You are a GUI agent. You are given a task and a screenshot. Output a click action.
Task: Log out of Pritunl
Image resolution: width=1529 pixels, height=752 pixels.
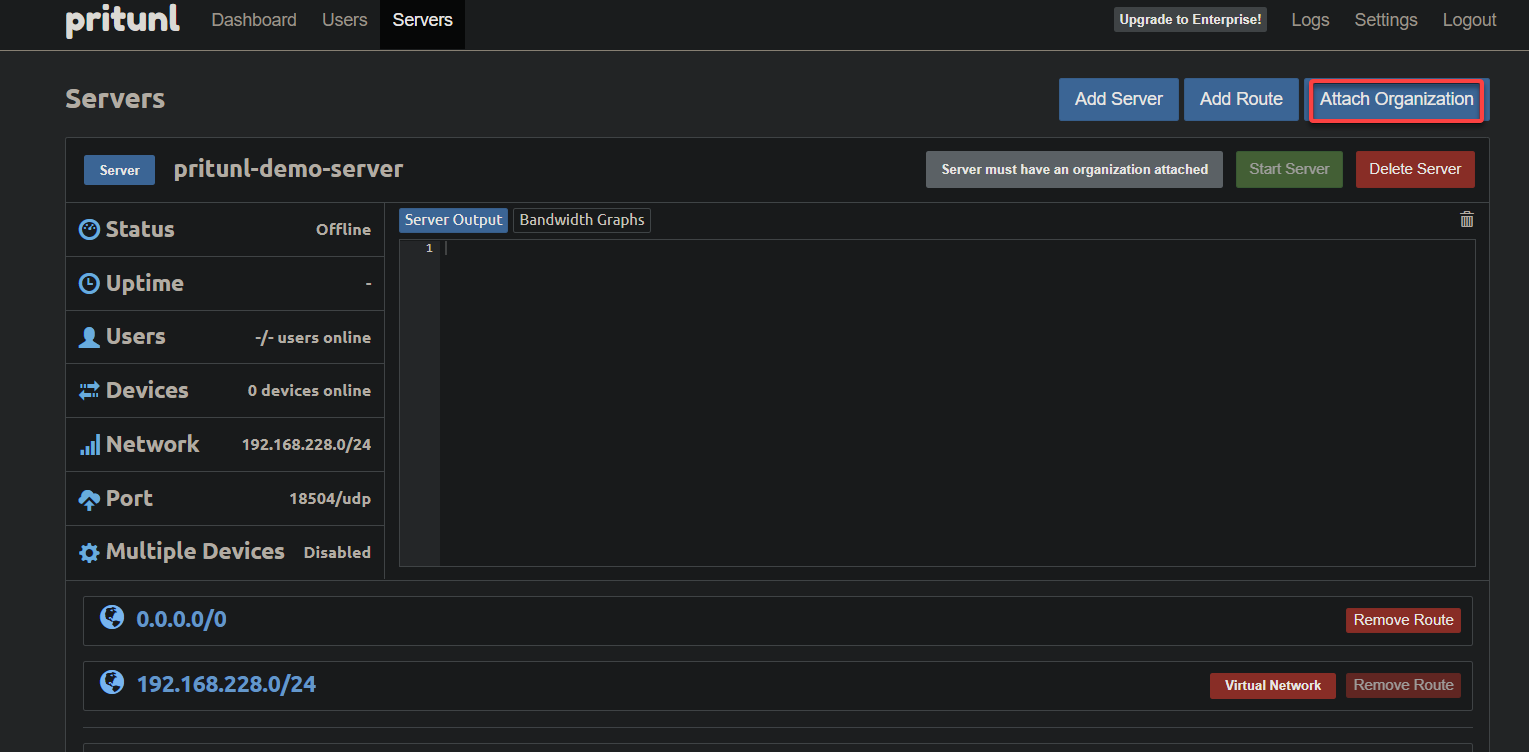pos(1469,20)
